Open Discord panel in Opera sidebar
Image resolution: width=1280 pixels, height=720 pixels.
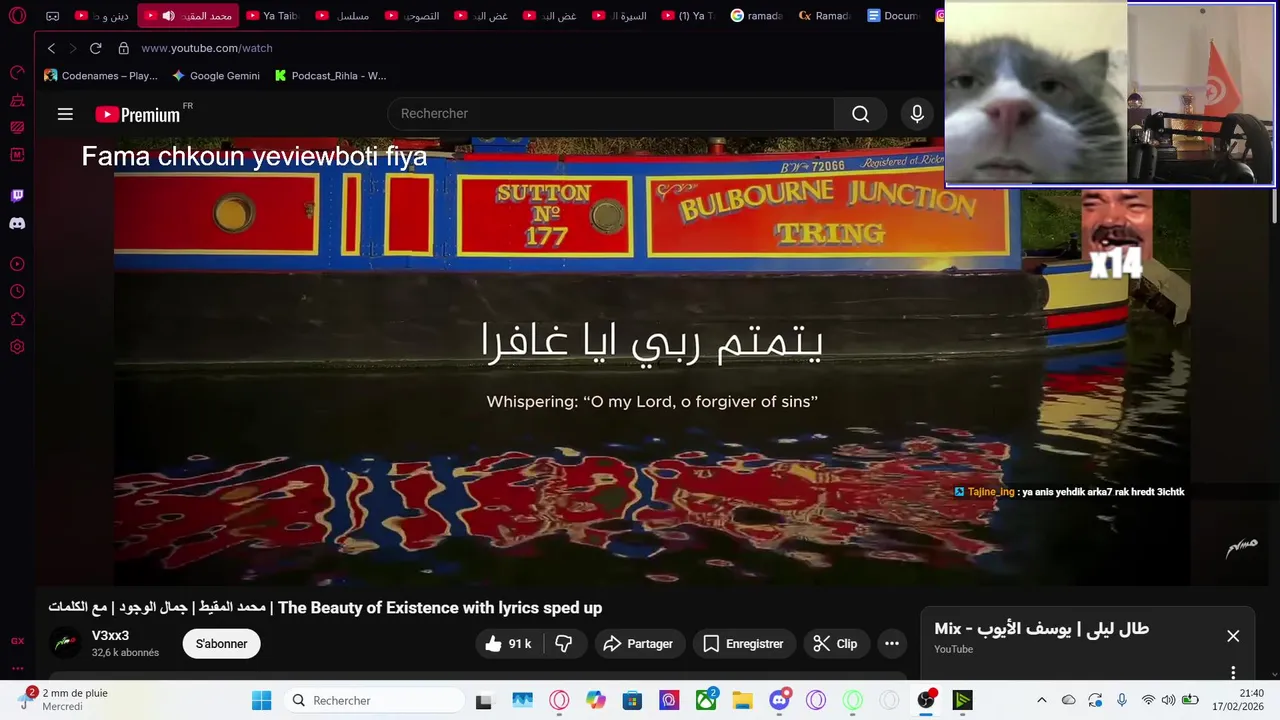[x=17, y=223]
